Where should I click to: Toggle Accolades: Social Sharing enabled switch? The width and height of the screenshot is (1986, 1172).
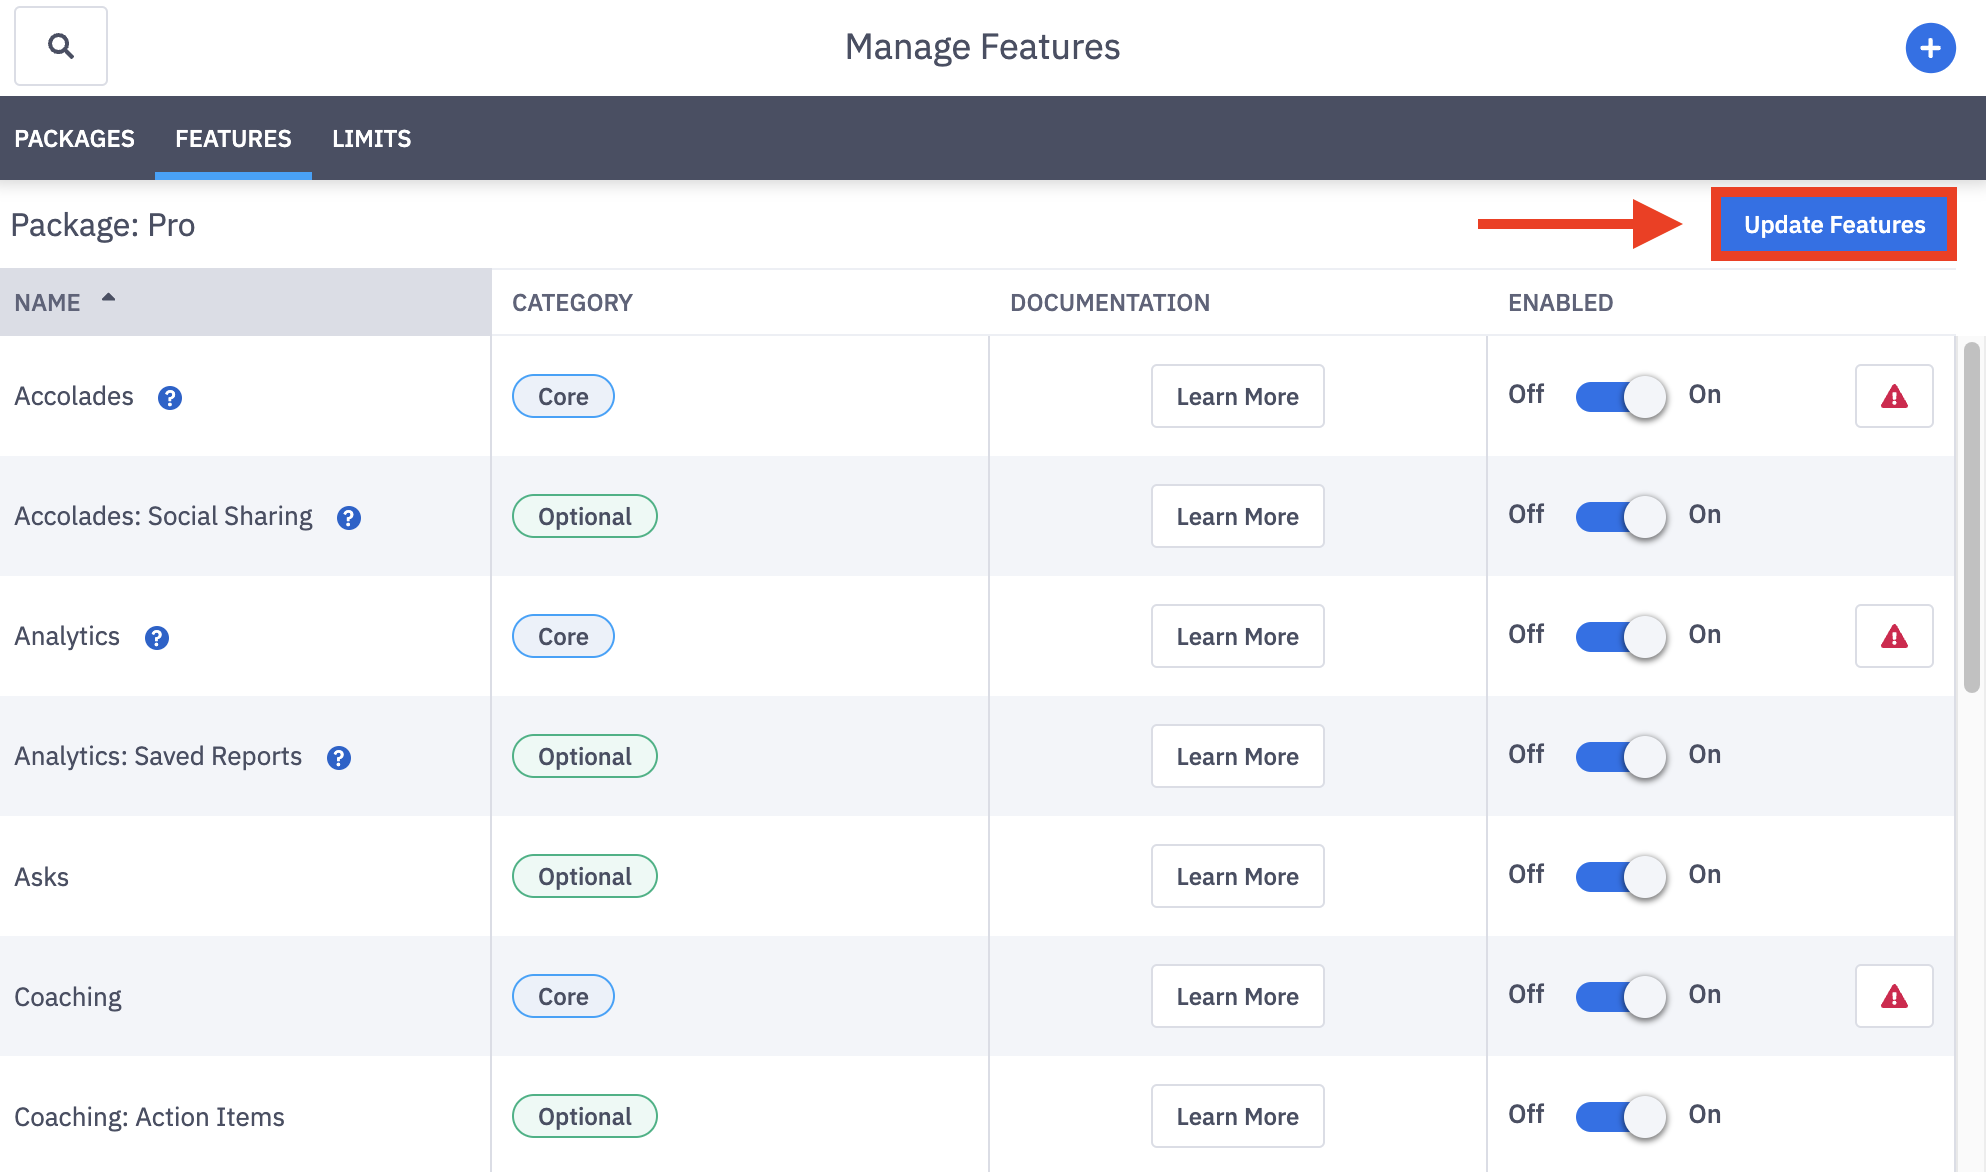coord(1621,516)
